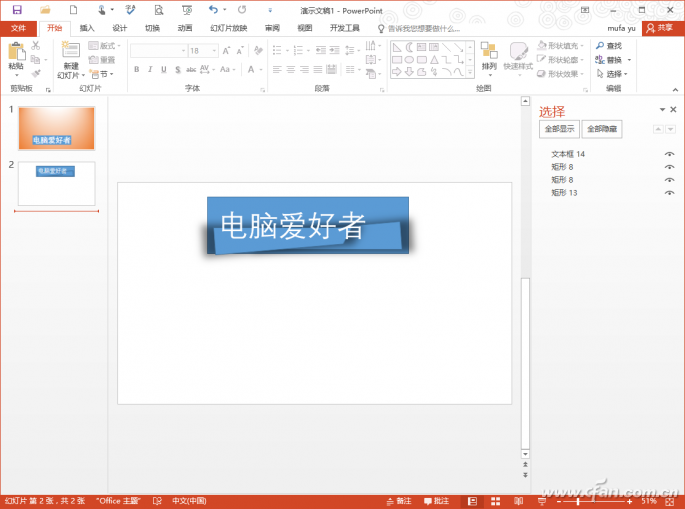Image resolution: width=685 pixels, height=509 pixels.
Task: Toggle visibility of second 矩形 8 item
Action: pos(669,180)
